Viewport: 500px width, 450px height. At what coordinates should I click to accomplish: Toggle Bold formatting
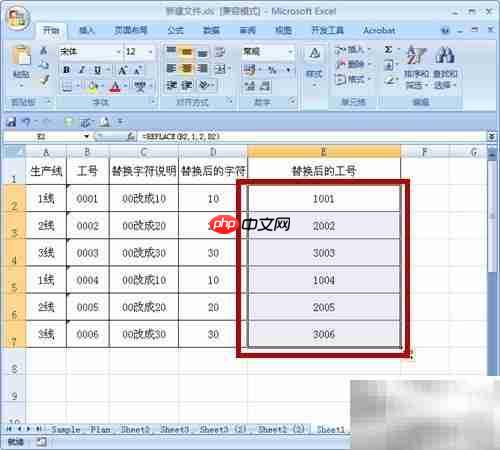tap(66, 70)
